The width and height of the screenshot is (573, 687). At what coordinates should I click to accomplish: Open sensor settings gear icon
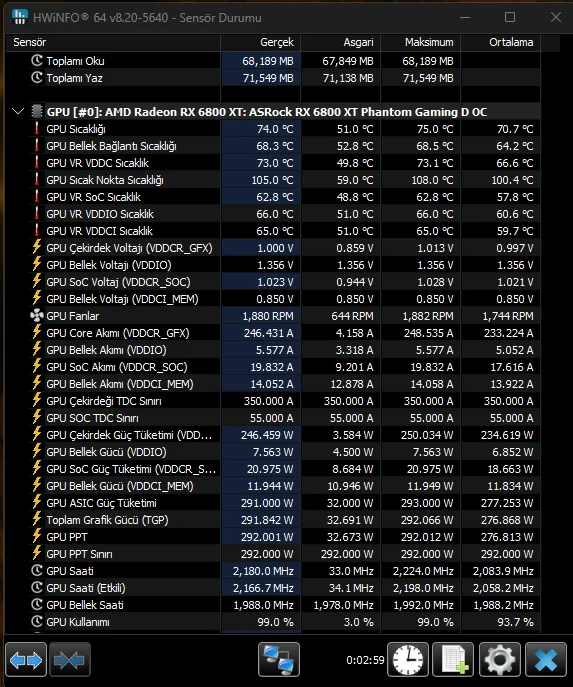click(500, 659)
